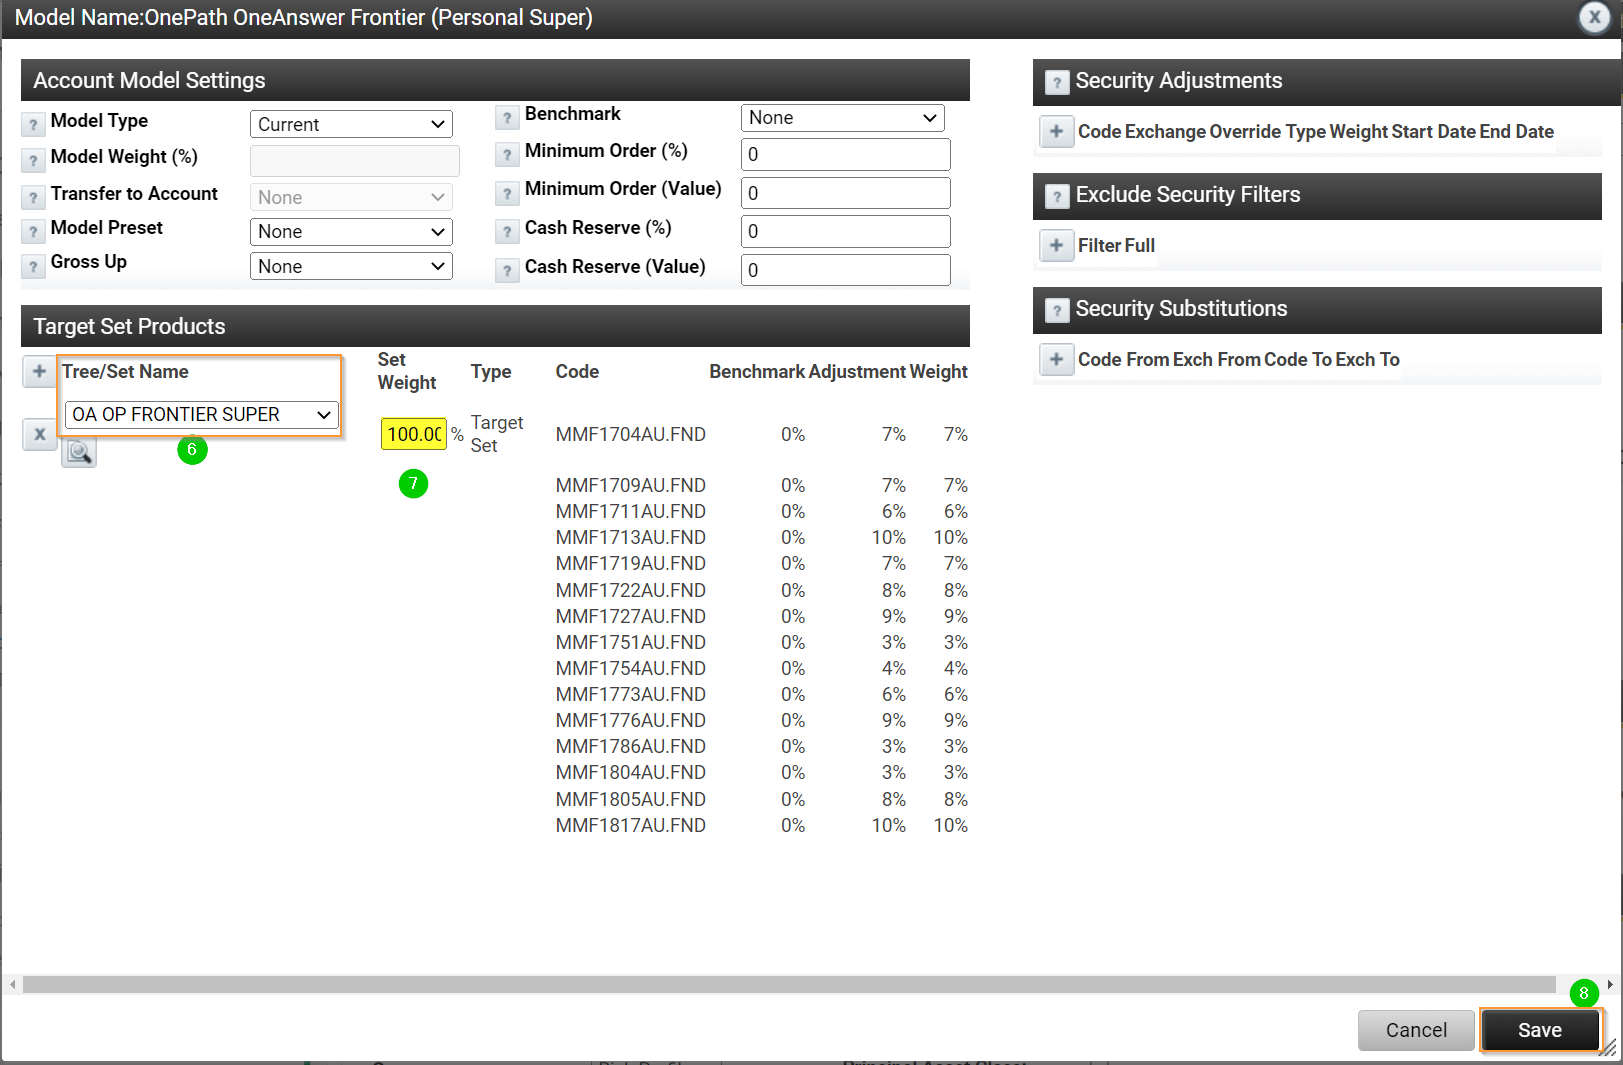Image resolution: width=1623 pixels, height=1065 pixels.
Task: Open the Model Type dropdown
Action: [351, 124]
